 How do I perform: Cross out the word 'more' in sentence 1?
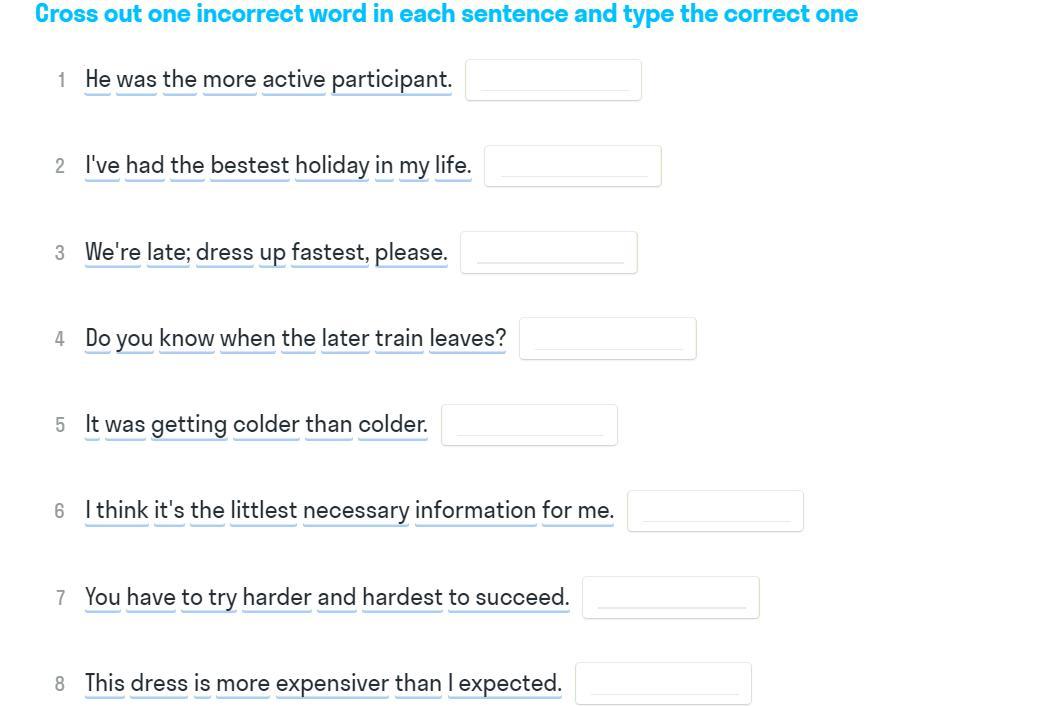229,79
